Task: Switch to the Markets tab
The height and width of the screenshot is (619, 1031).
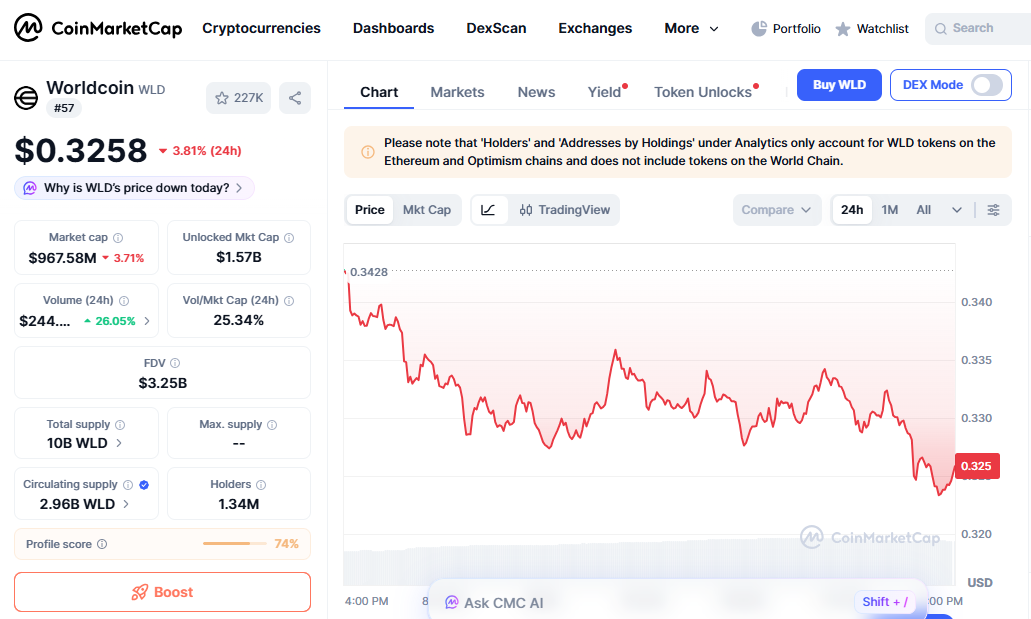Action: (x=457, y=92)
